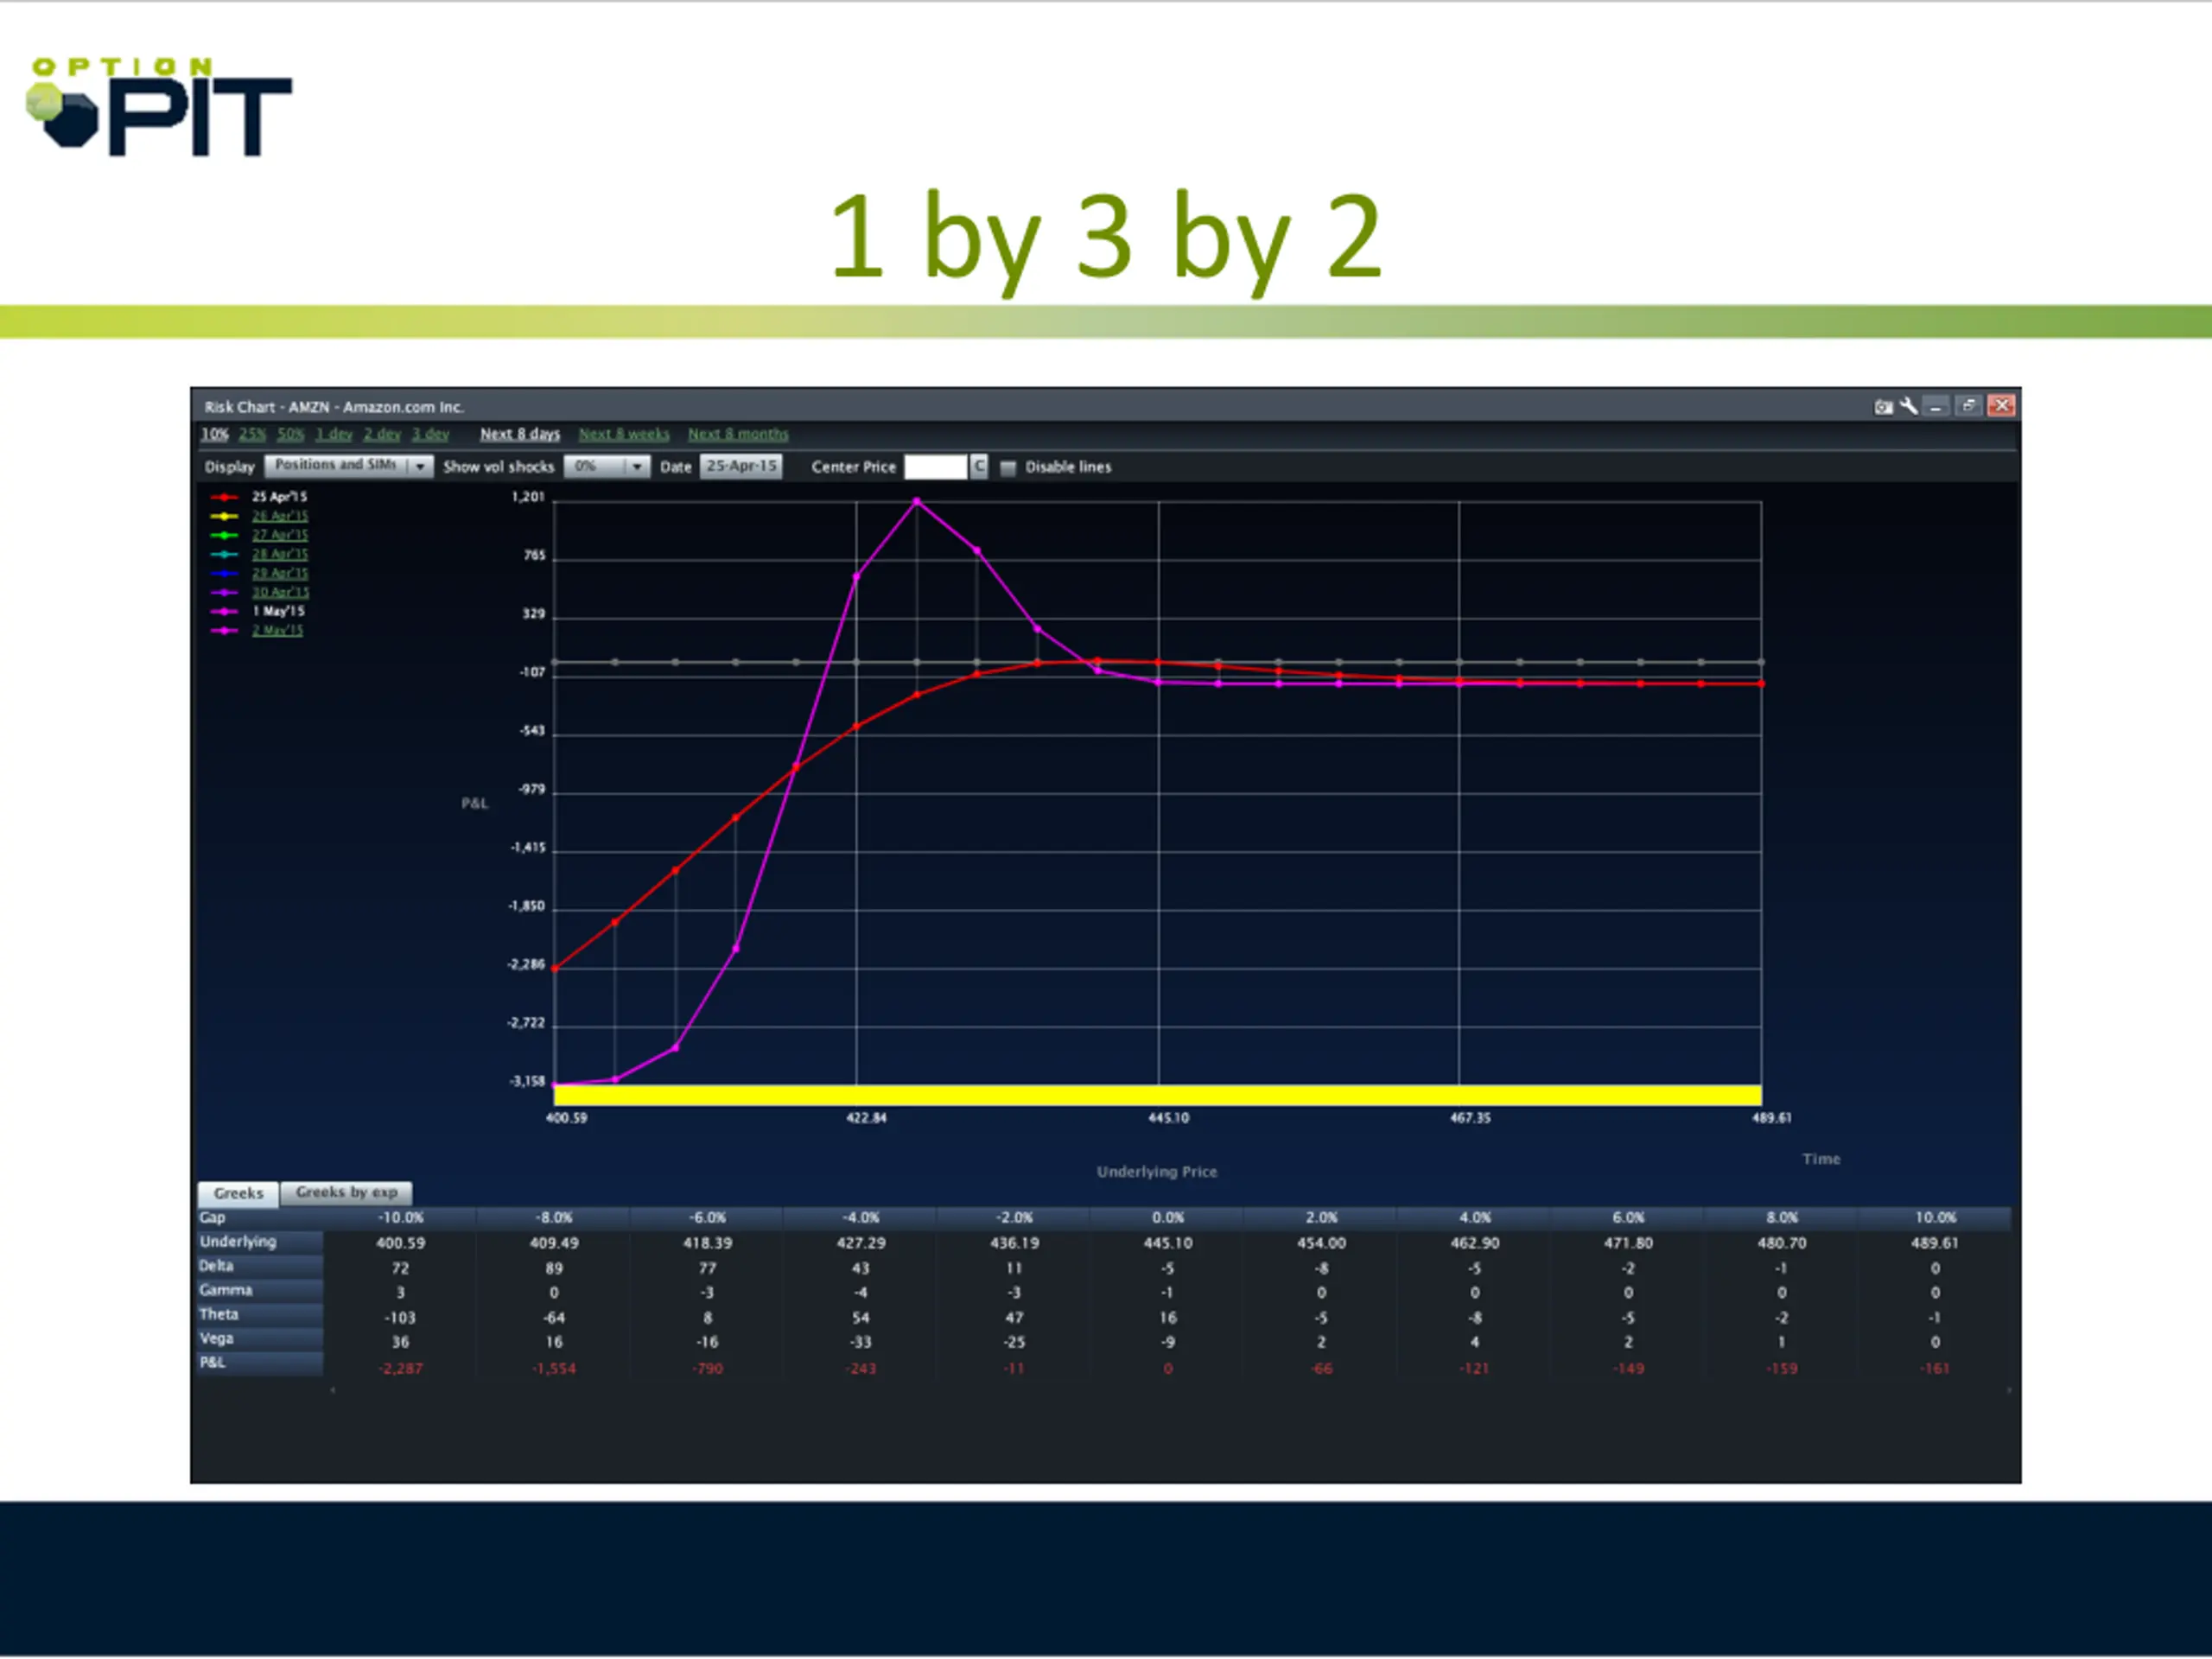
Task: Click the yellow bar under the chart
Action: tap(1157, 1096)
